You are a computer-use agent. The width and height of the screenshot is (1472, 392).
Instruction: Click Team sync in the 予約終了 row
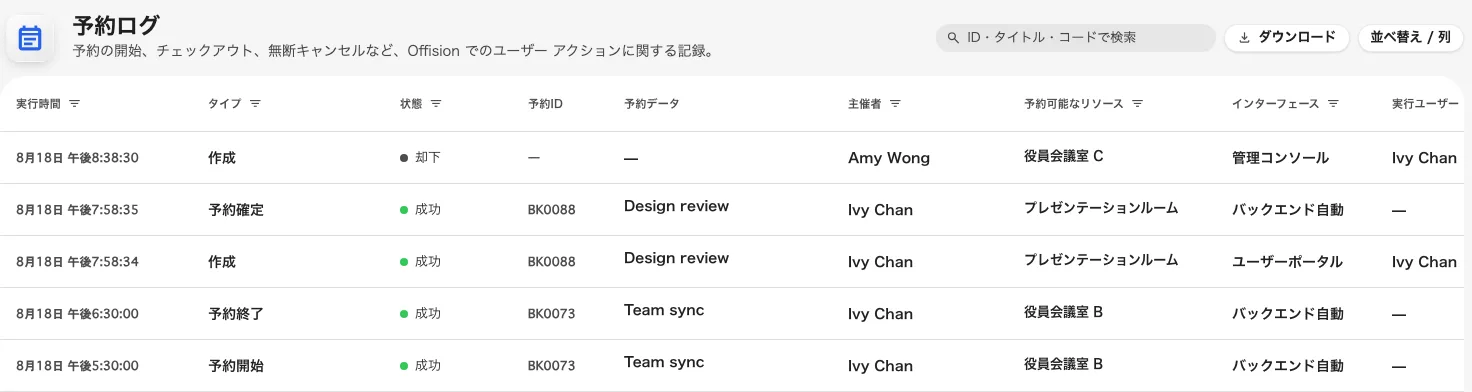coord(664,310)
